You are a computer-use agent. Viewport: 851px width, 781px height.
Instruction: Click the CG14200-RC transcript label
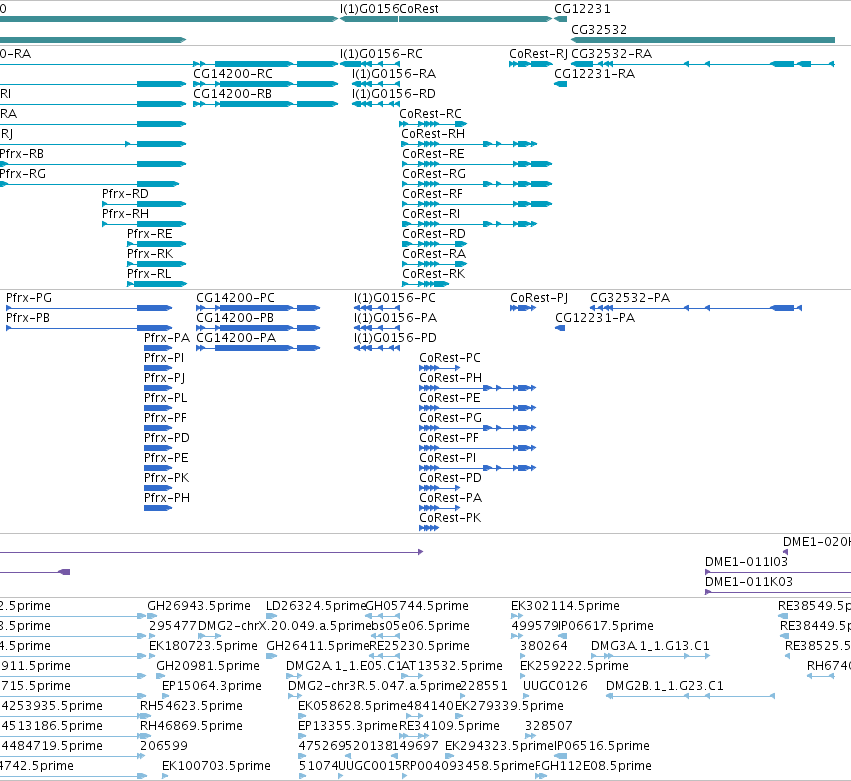[233, 74]
